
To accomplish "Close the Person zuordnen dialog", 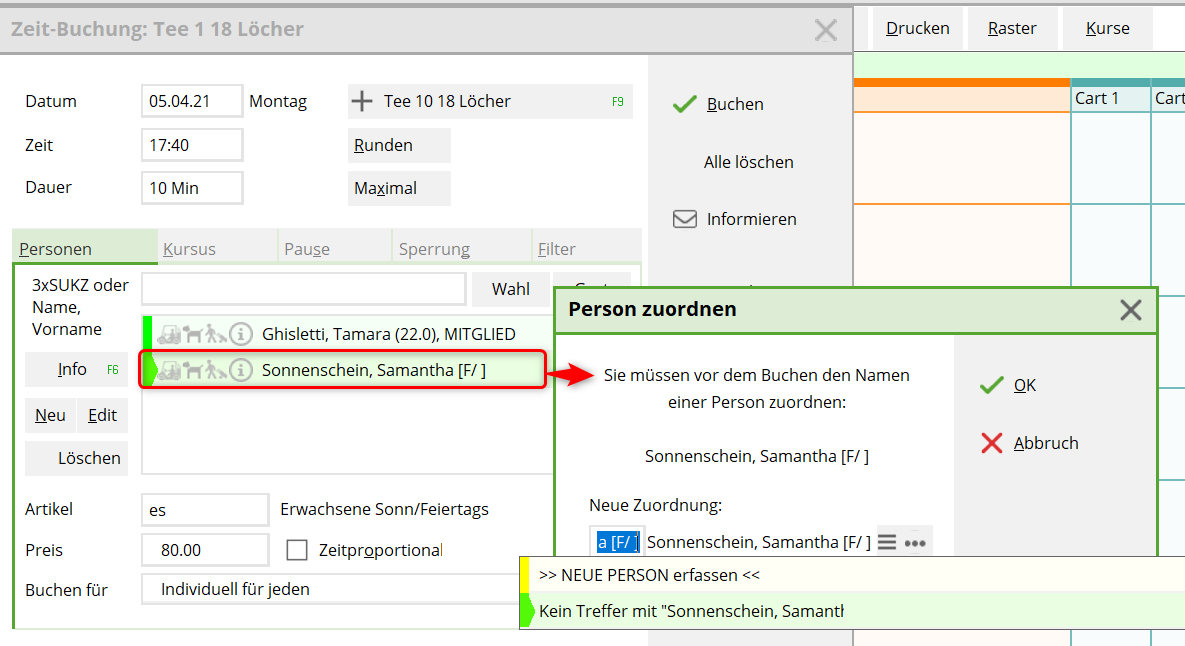I will pyautogui.click(x=1131, y=310).
